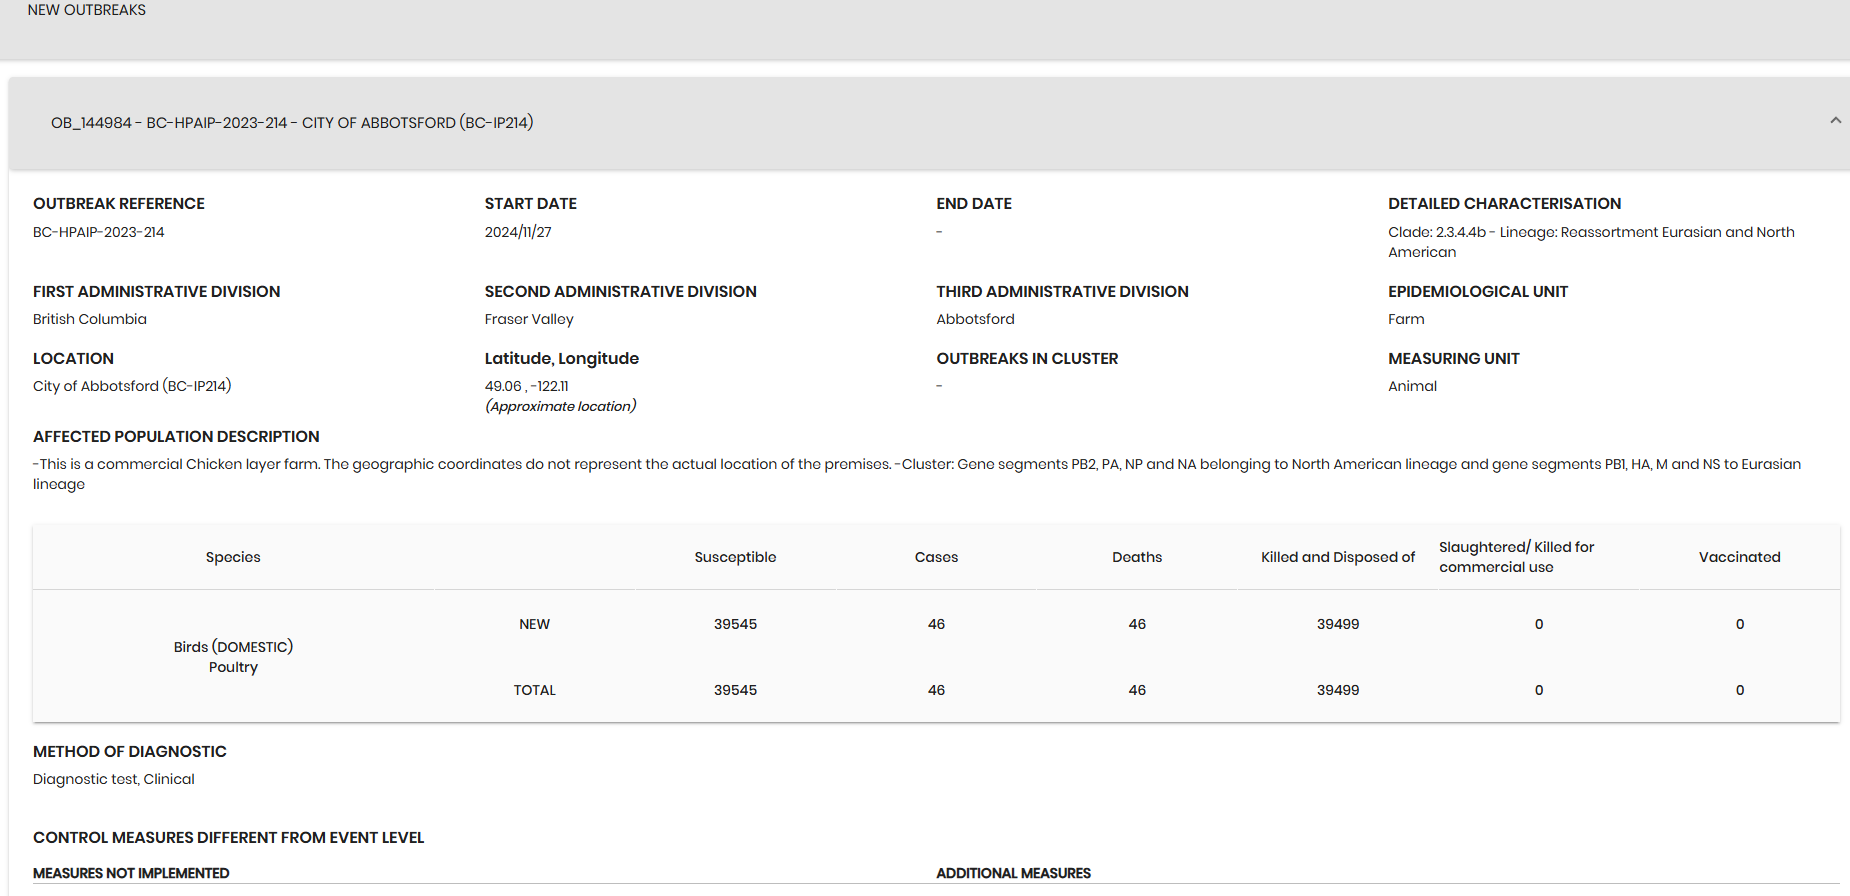
Task: Select outbreak reference value BC-HPAIP-2023-214
Action: point(99,232)
